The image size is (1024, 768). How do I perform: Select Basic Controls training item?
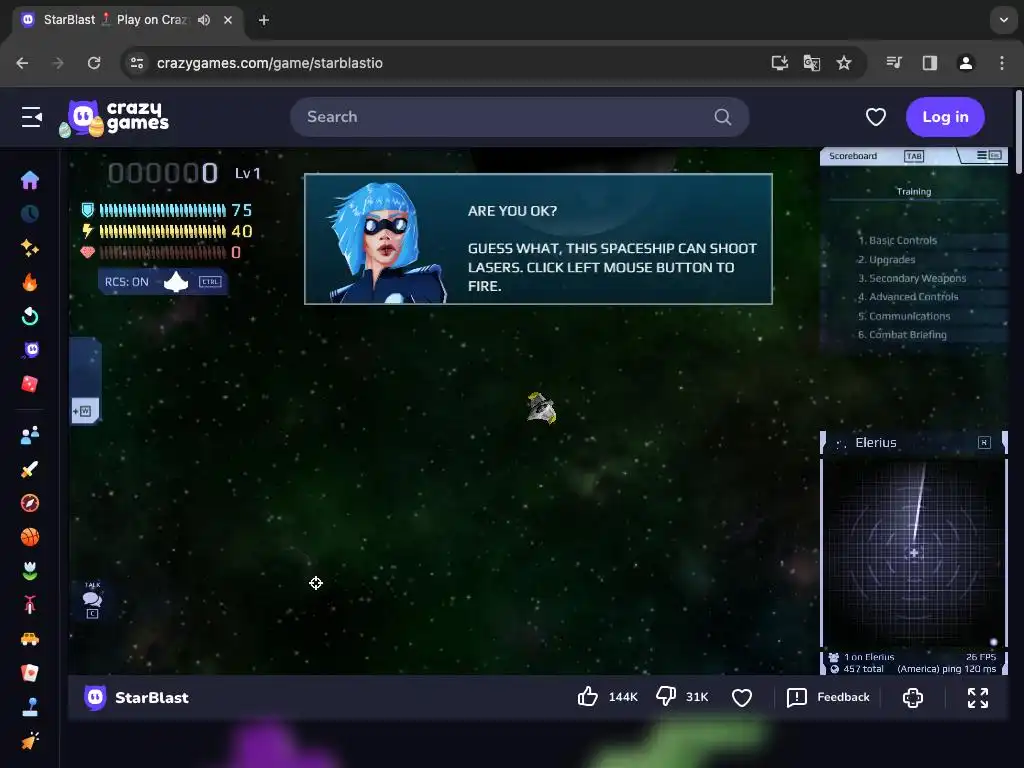point(897,240)
